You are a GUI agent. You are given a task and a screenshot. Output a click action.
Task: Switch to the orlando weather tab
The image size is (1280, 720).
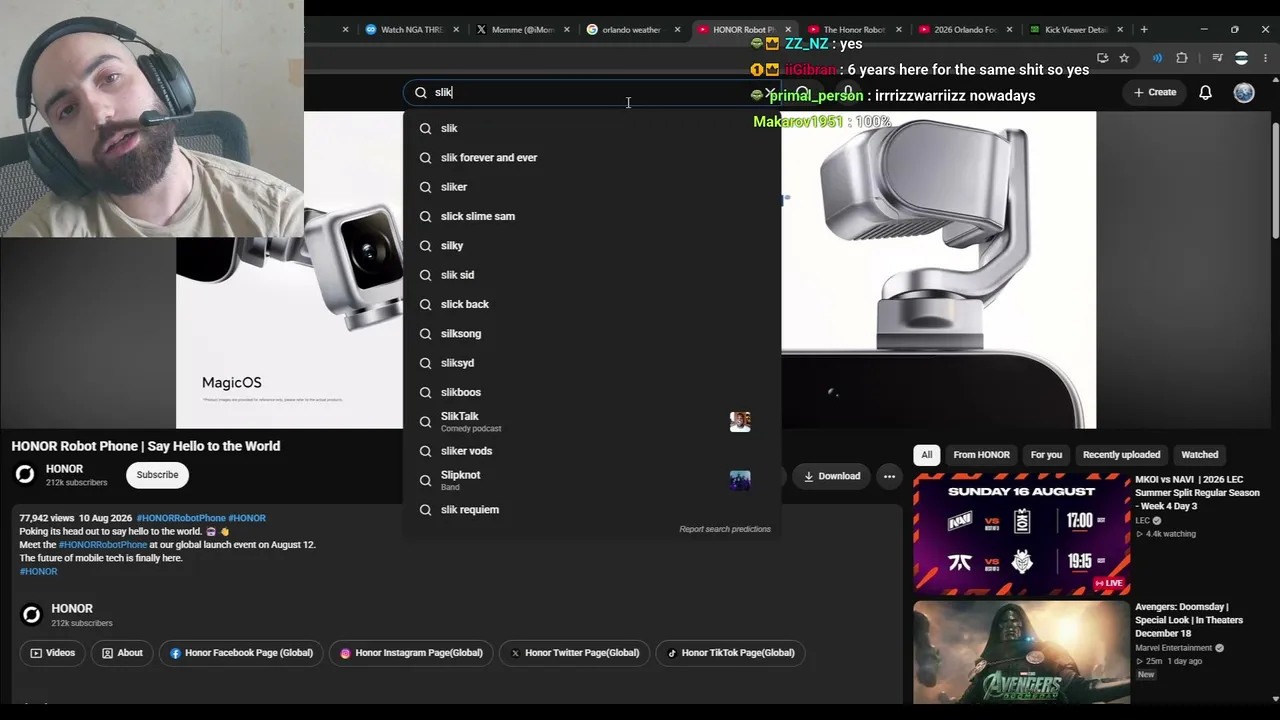[633, 30]
